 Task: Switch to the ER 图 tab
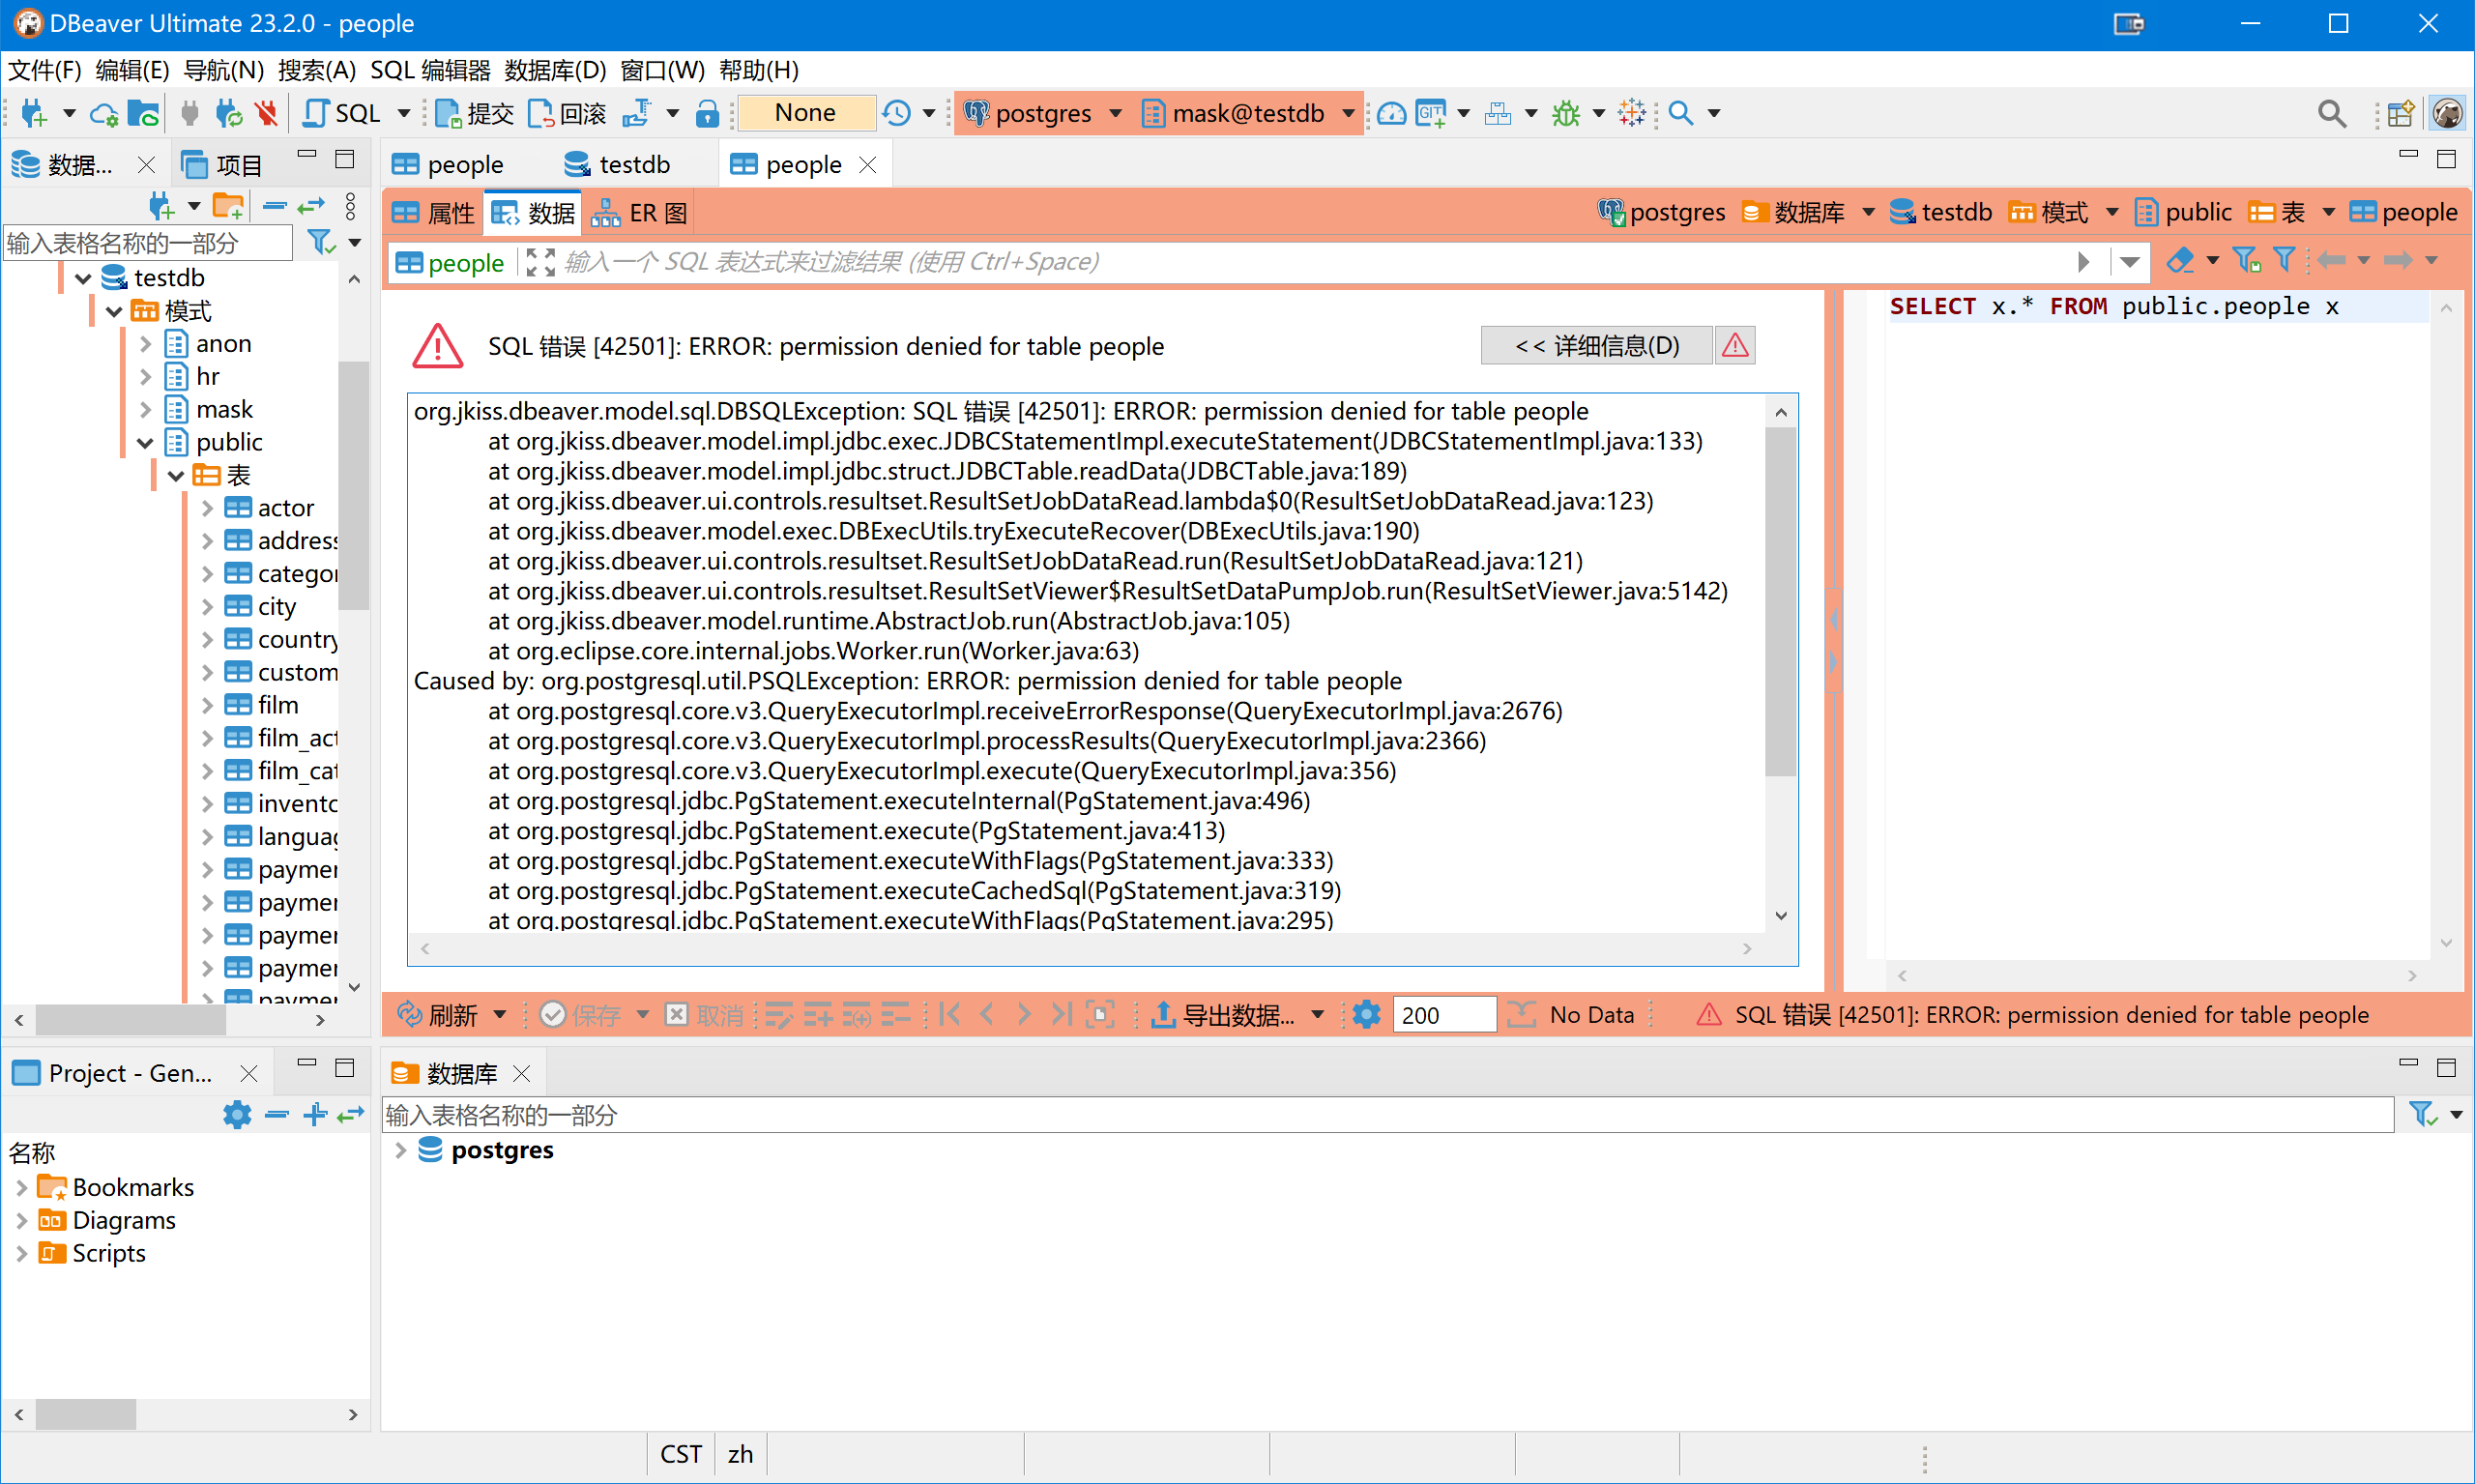tap(640, 213)
